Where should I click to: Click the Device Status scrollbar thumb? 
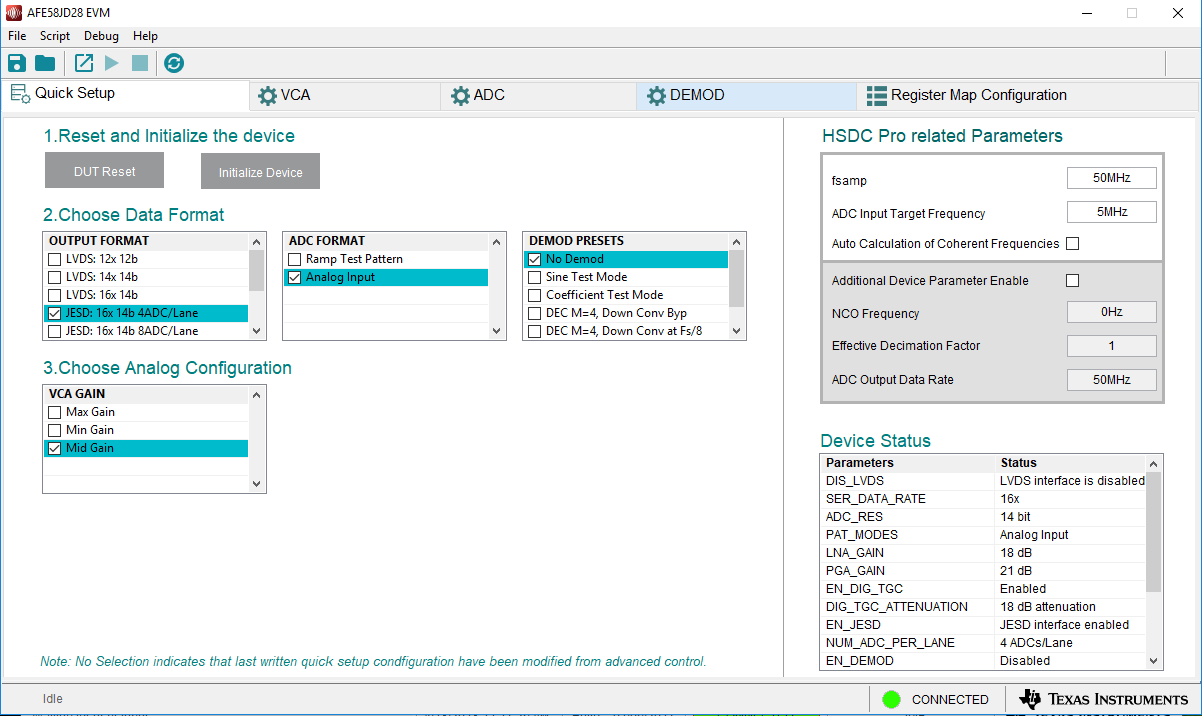tap(1154, 531)
